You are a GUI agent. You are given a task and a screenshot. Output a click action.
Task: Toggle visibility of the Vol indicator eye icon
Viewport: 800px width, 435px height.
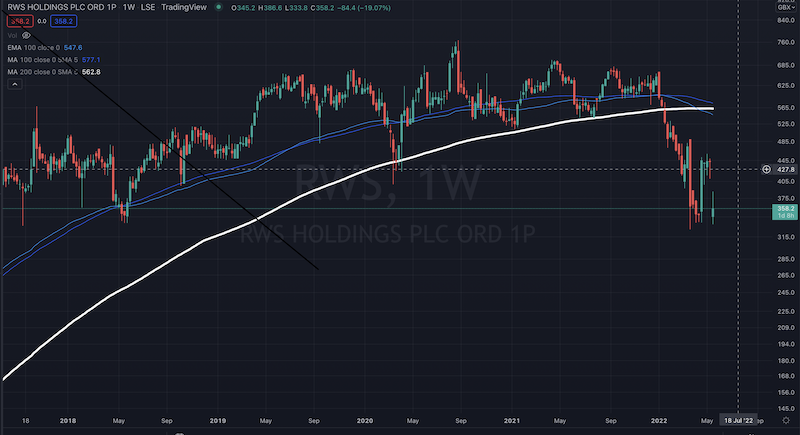coord(26,35)
